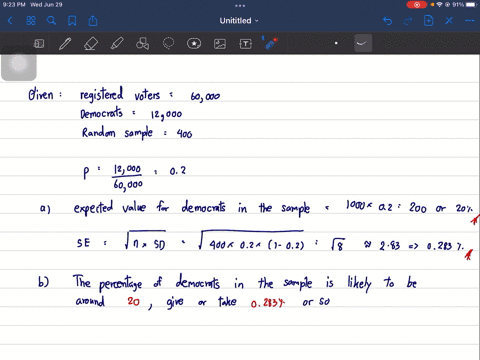Tap the handwritten '12,000' Democrats value
The height and width of the screenshot is (360, 480).
[166, 115]
